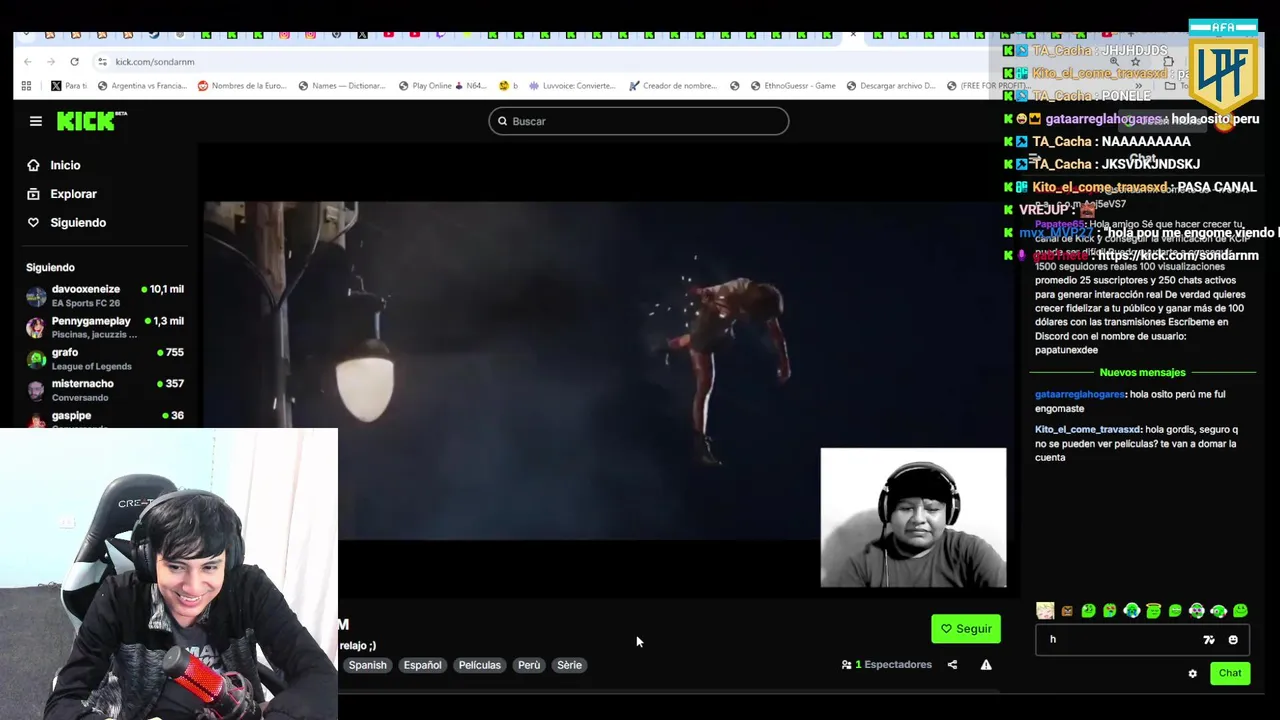Open Play Online N64 bookmark

click(x=442, y=86)
